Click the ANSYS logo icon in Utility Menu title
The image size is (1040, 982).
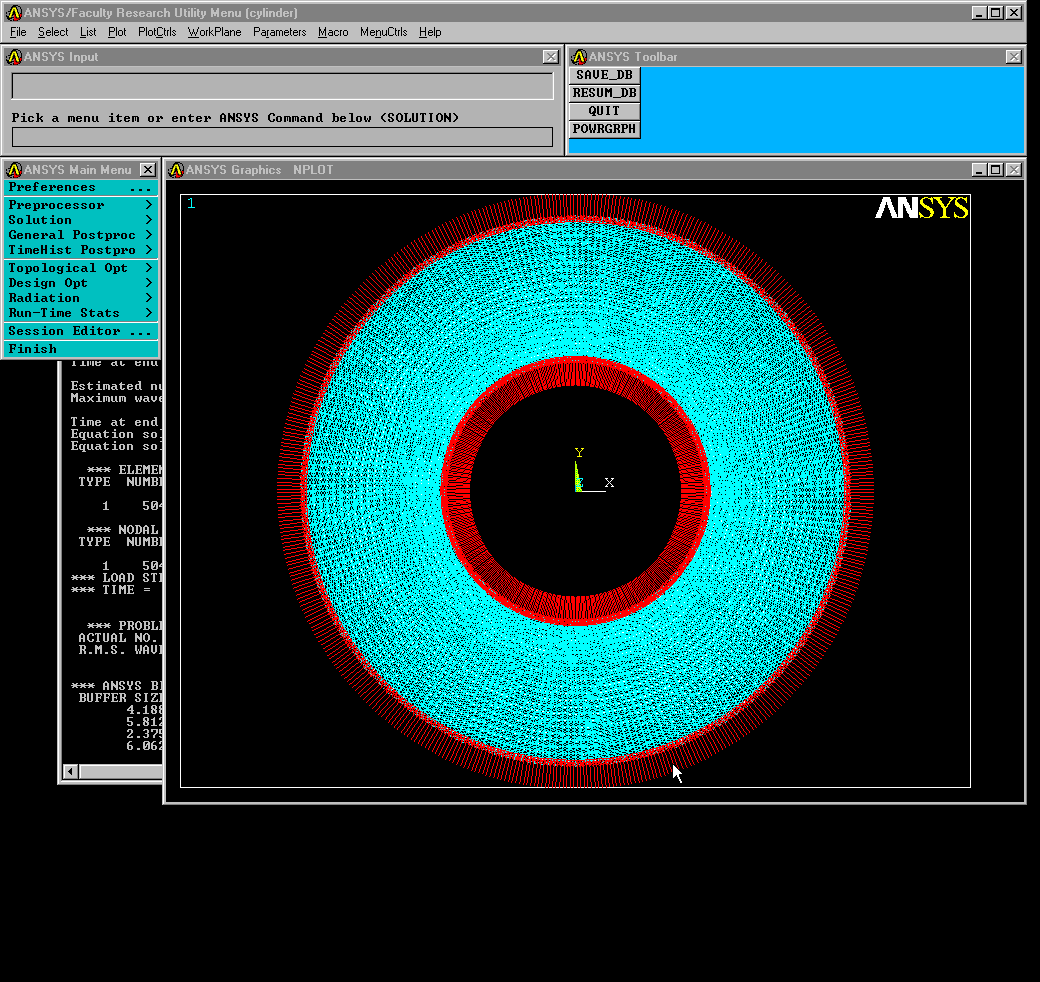coord(13,13)
